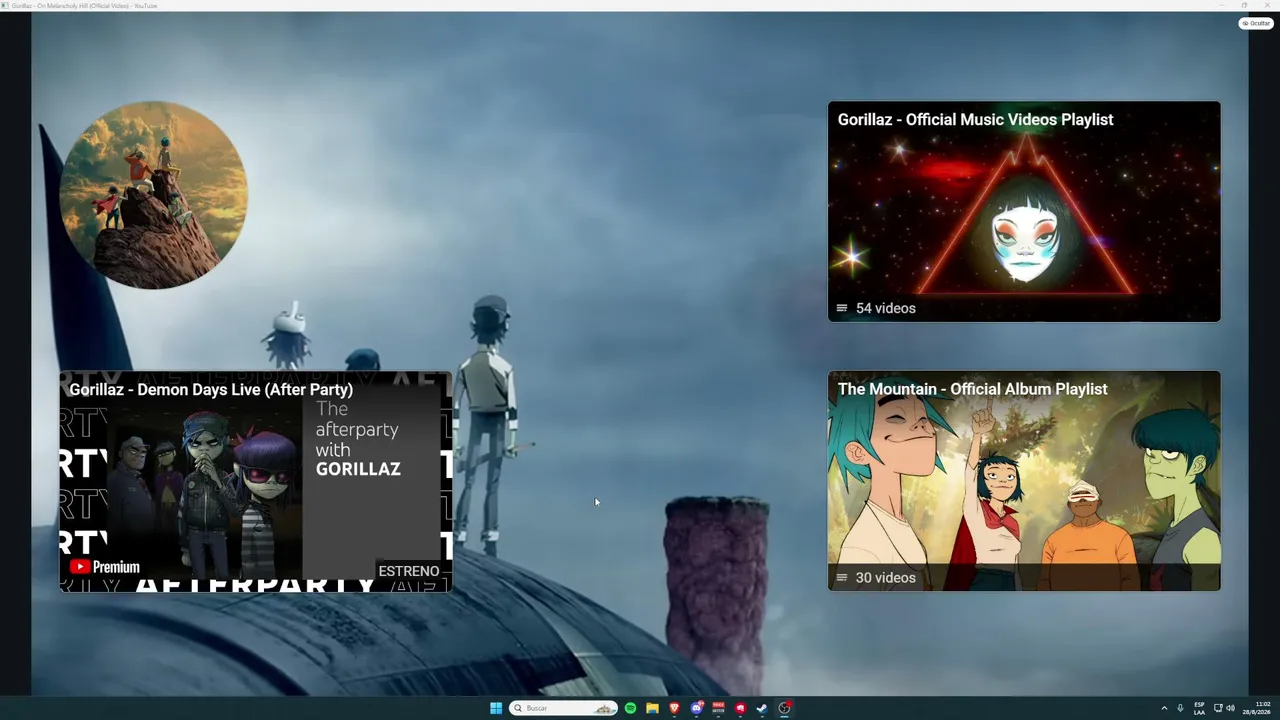Open Discord from the taskbar
The image size is (1280, 720).
[x=696, y=708]
